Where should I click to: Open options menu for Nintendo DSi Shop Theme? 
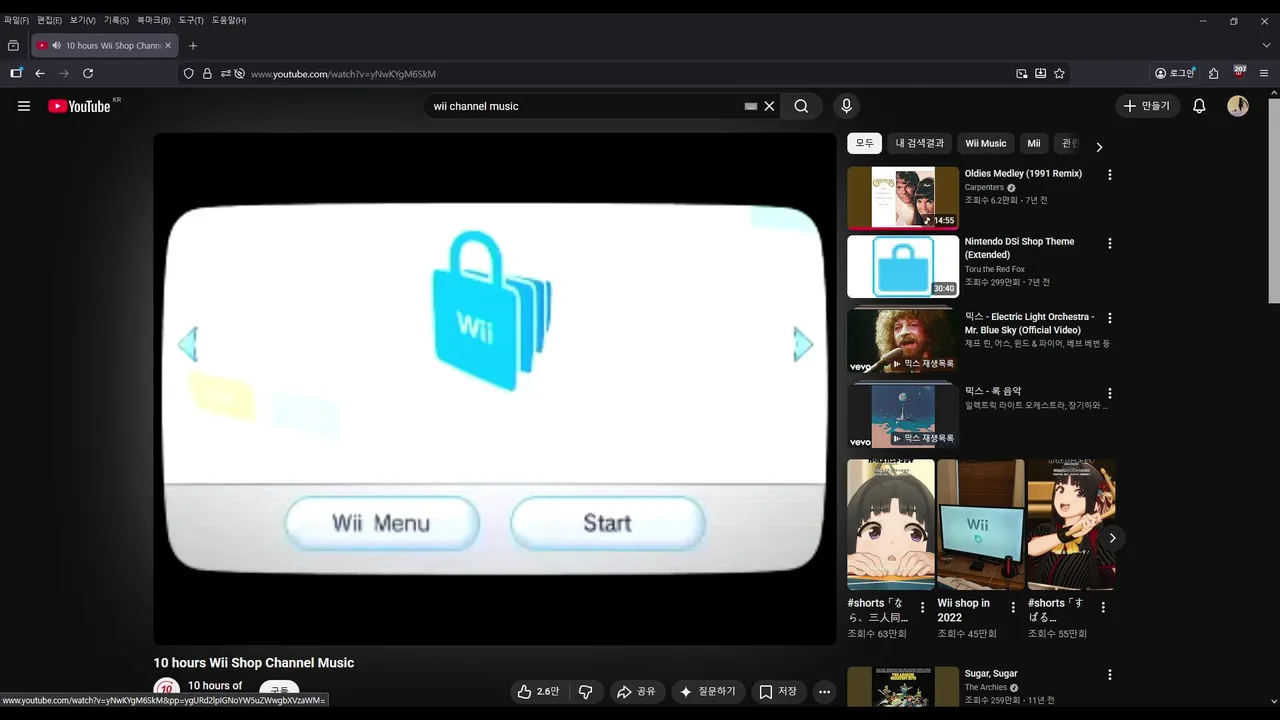1109,243
